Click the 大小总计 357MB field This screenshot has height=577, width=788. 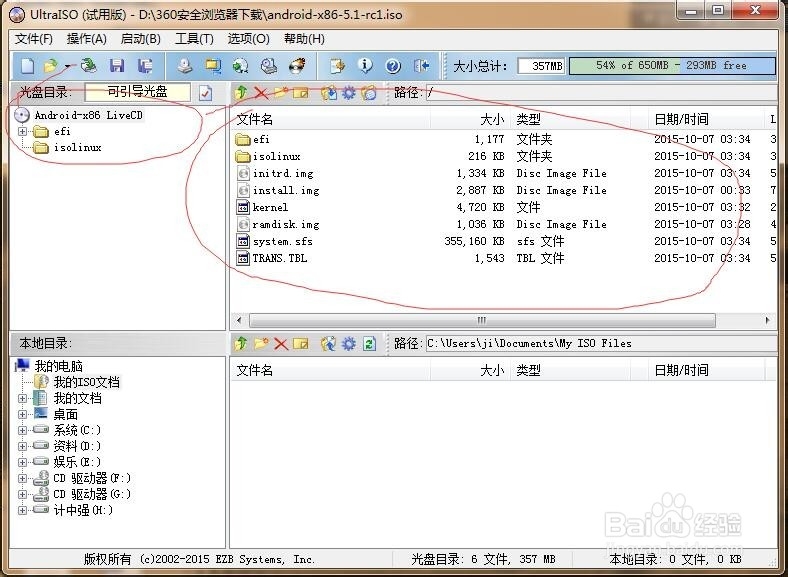point(541,66)
